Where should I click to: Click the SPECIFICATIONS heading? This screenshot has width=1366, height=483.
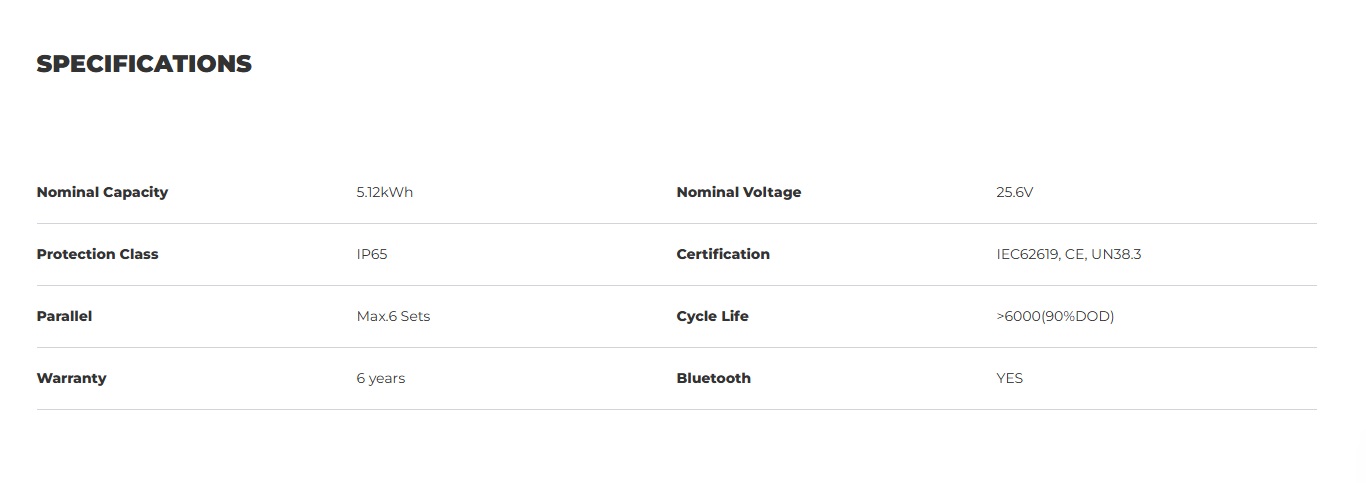(144, 64)
